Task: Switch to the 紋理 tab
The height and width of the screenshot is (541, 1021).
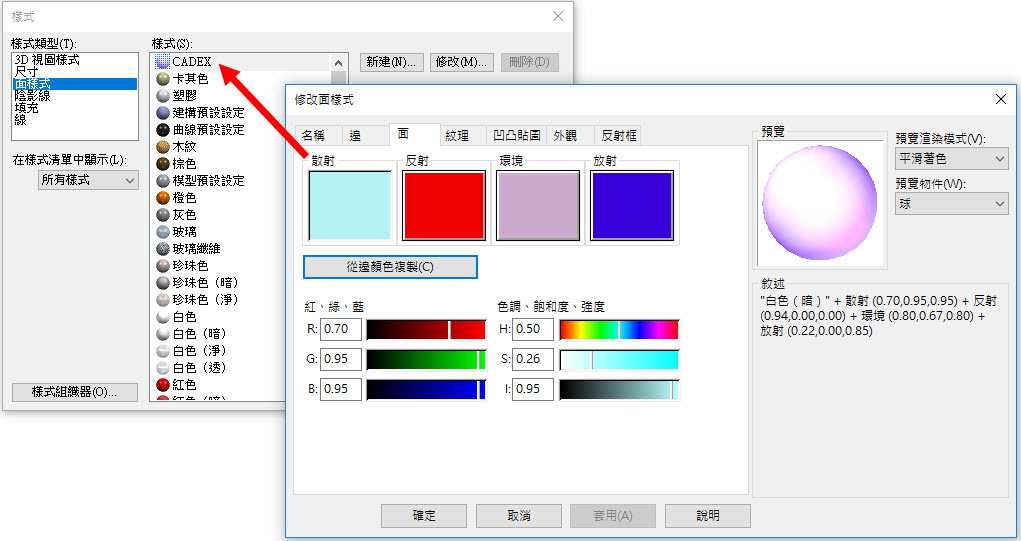Action: [x=457, y=136]
